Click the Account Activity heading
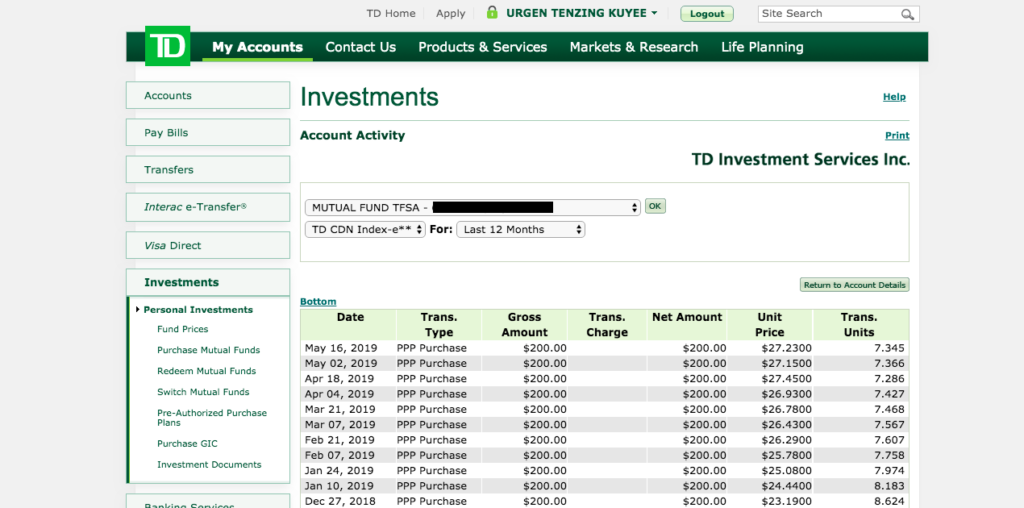 tap(353, 136)
